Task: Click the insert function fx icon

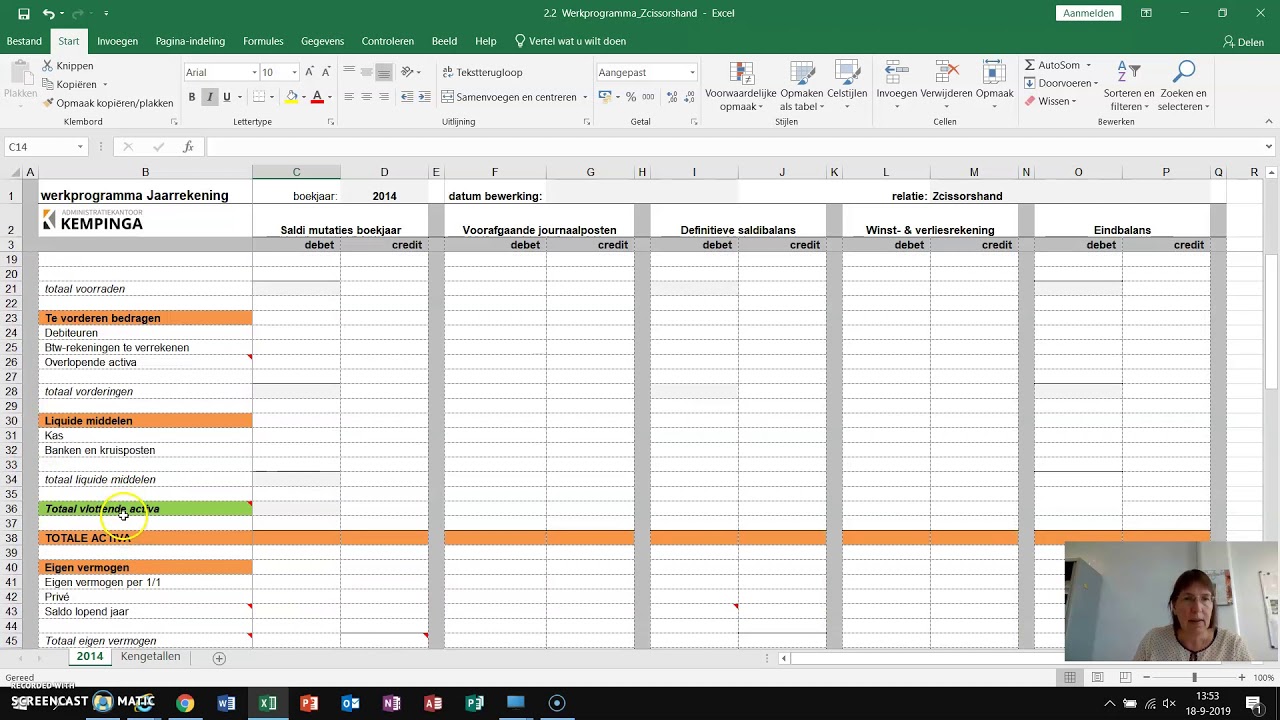Action: coord(188,147)
